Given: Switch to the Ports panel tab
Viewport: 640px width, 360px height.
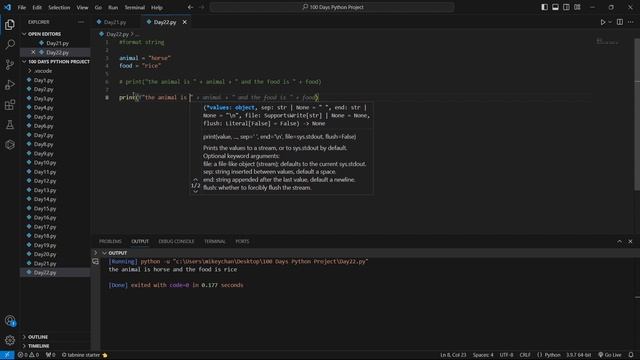Looking at the screenshot, I should [242, 241].
